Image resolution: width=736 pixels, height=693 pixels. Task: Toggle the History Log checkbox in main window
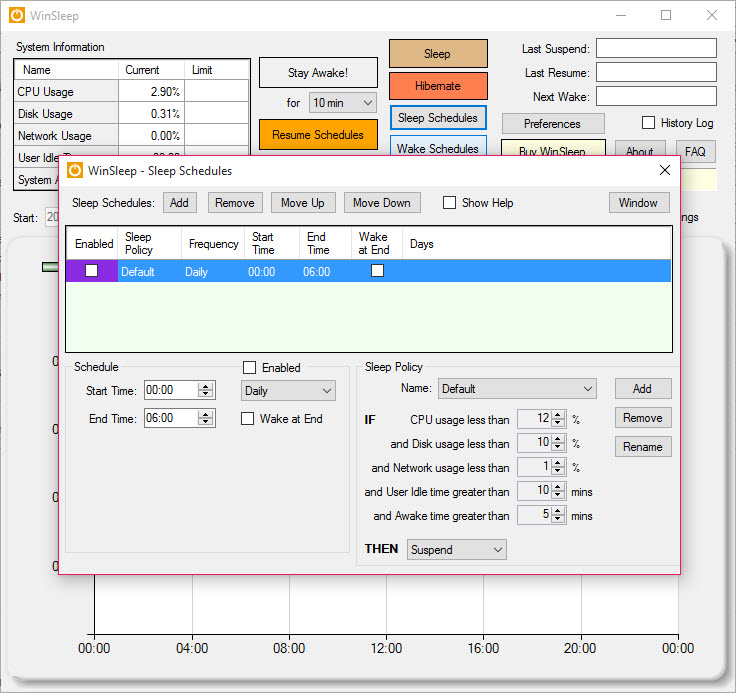(648, 123)
